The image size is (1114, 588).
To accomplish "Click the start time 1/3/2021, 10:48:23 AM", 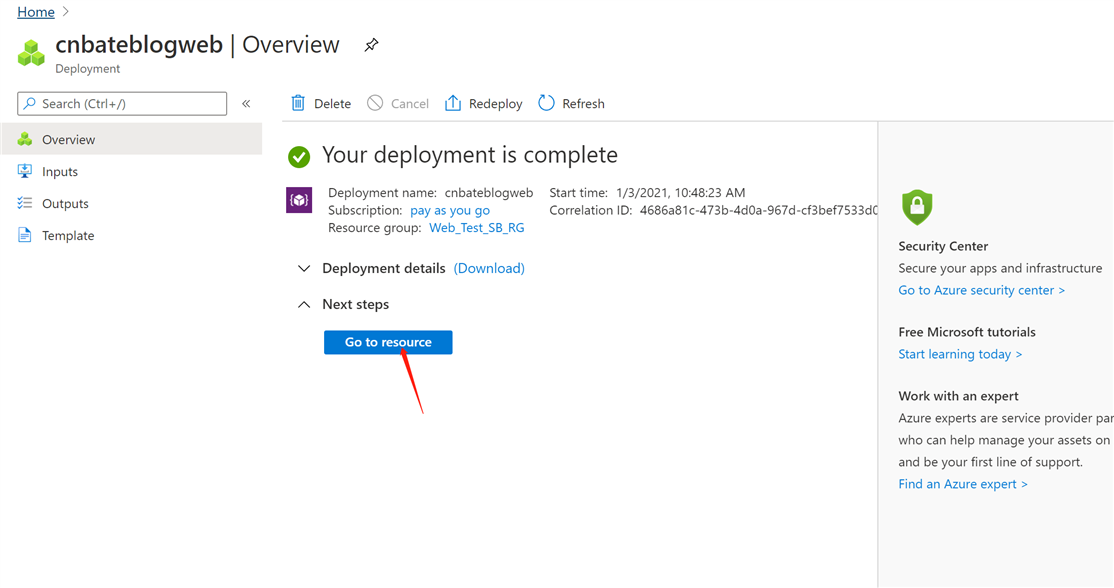I will (681, 192).
